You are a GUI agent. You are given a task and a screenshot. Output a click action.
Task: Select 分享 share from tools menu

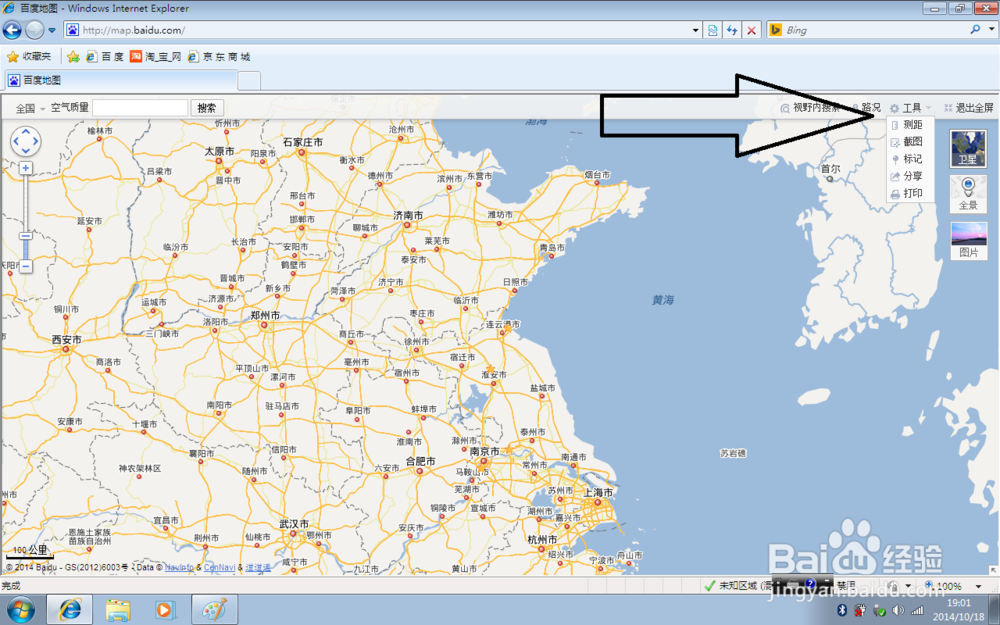click(x=910, y=176)
